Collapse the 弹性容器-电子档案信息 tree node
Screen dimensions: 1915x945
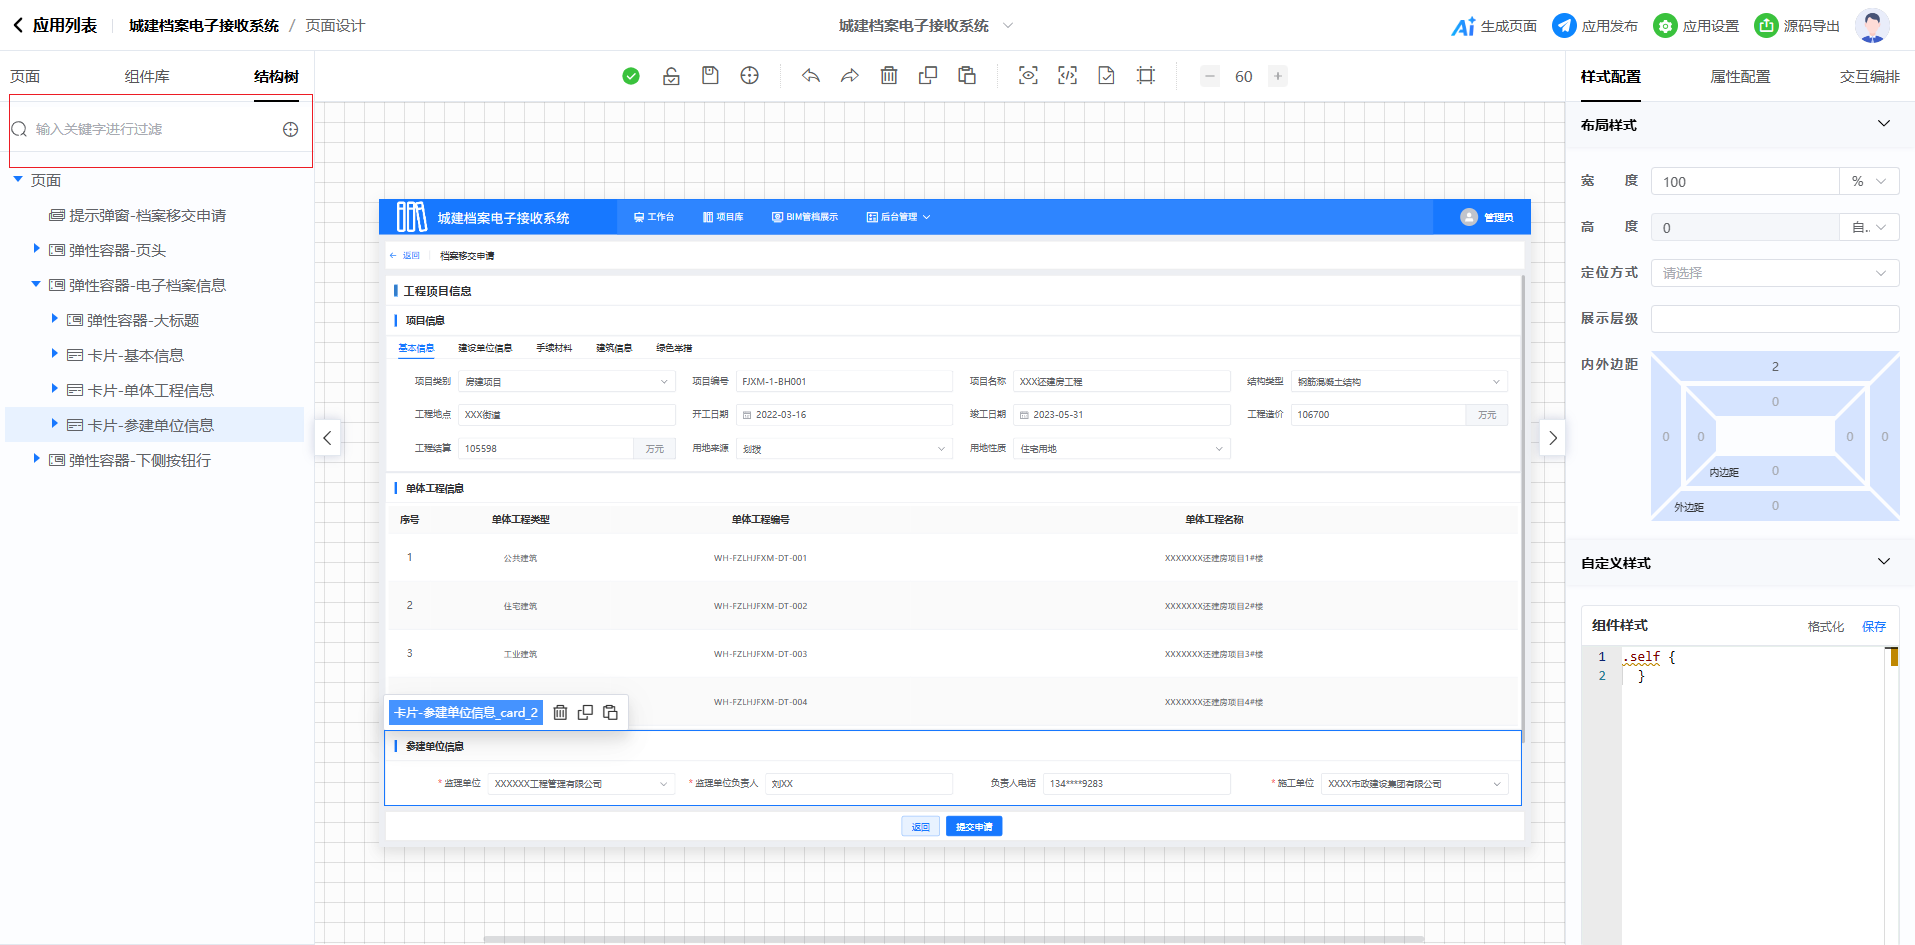tap(36, 285)
